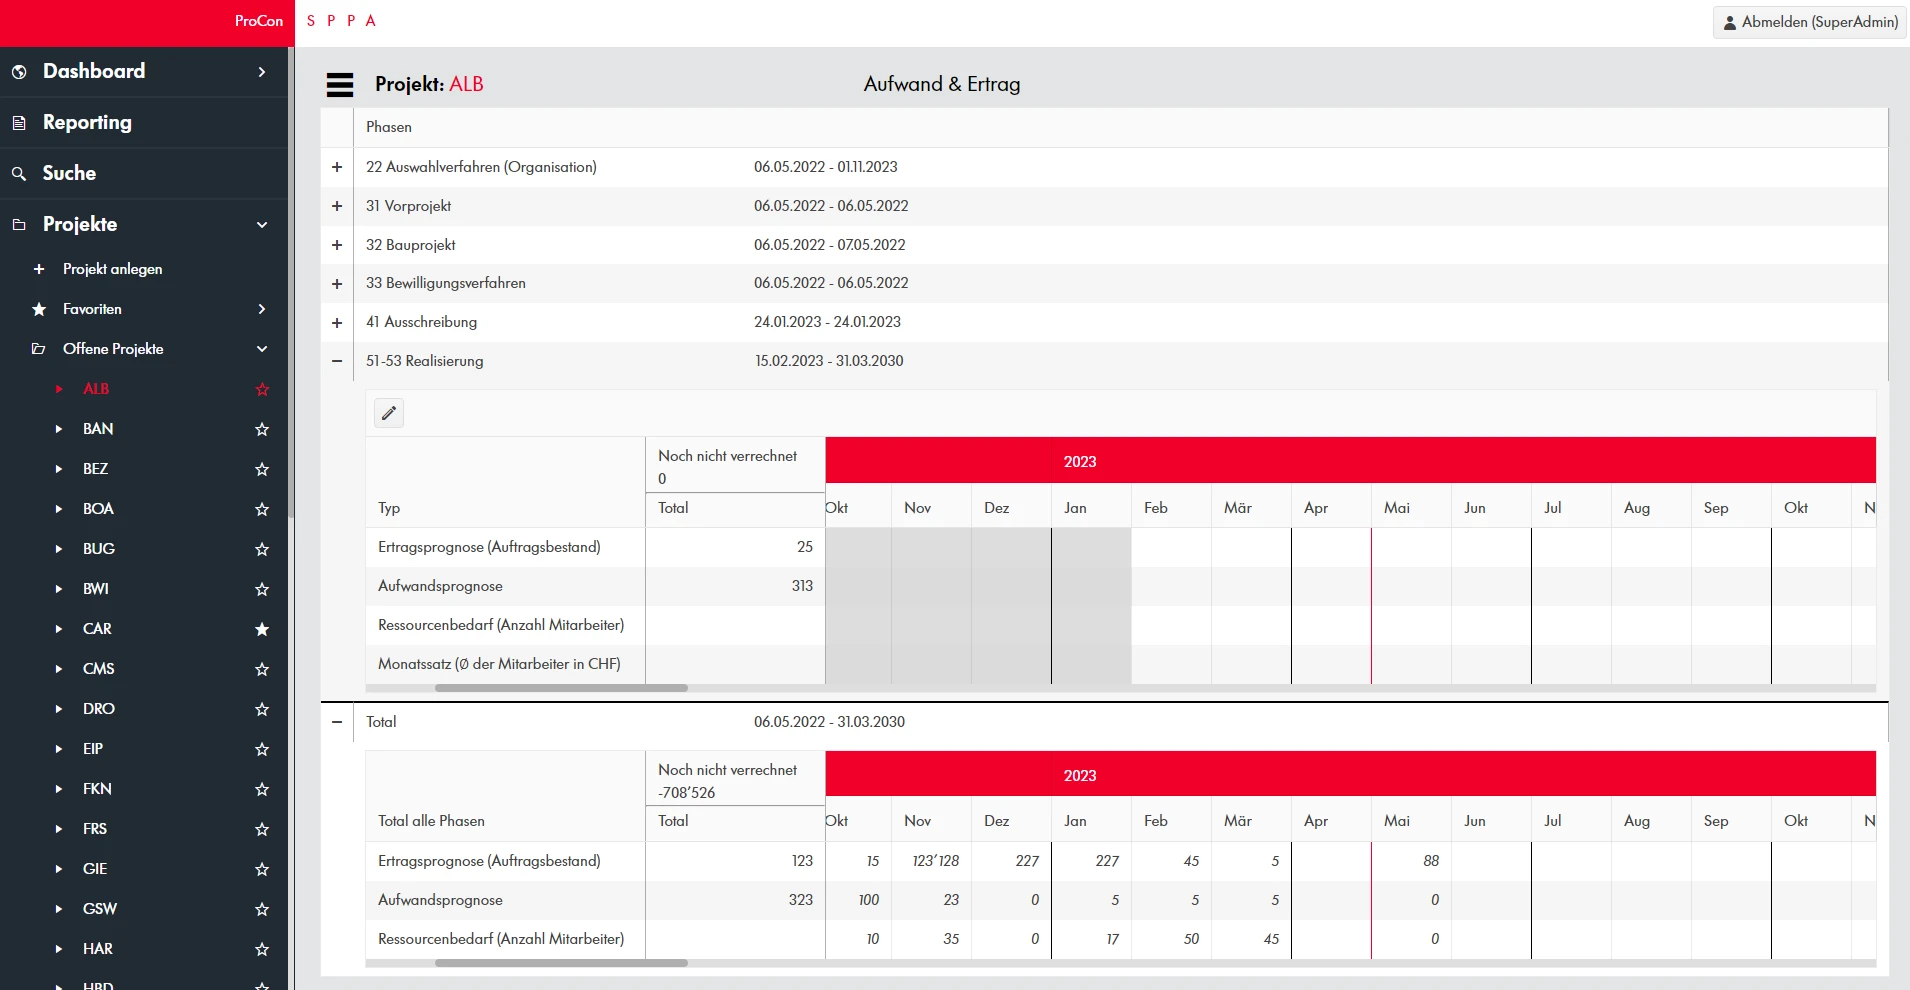This screenshot has height=990, width=1910.
Task: Click the Suche magnifier icon
Action: coord(19,174)
